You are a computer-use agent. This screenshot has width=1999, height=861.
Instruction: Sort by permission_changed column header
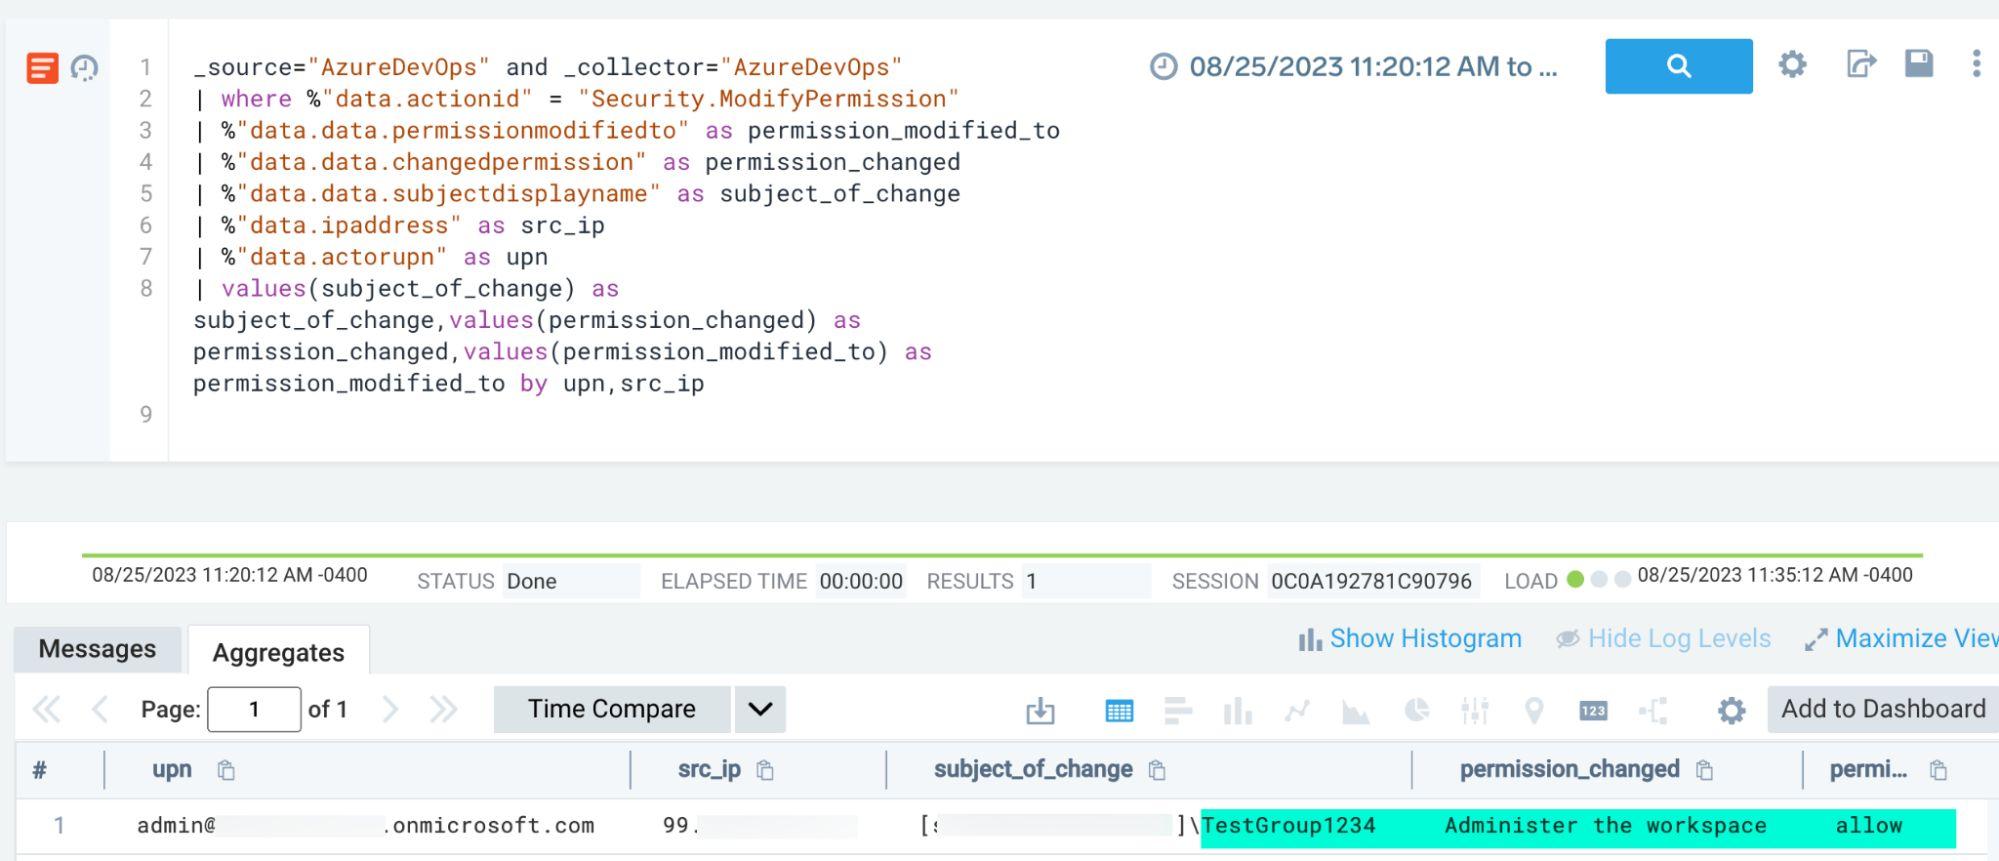coord(1569,769)
